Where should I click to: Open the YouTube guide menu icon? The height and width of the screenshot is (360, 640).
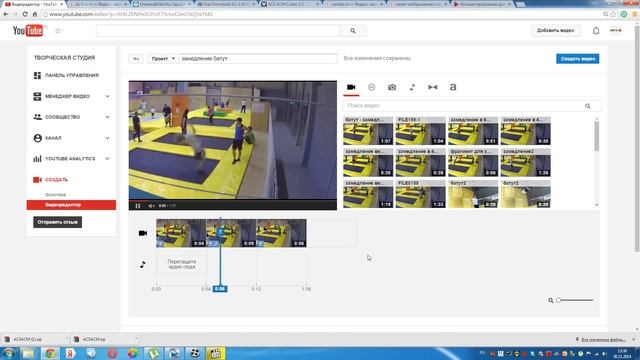(x=58, y=31)
